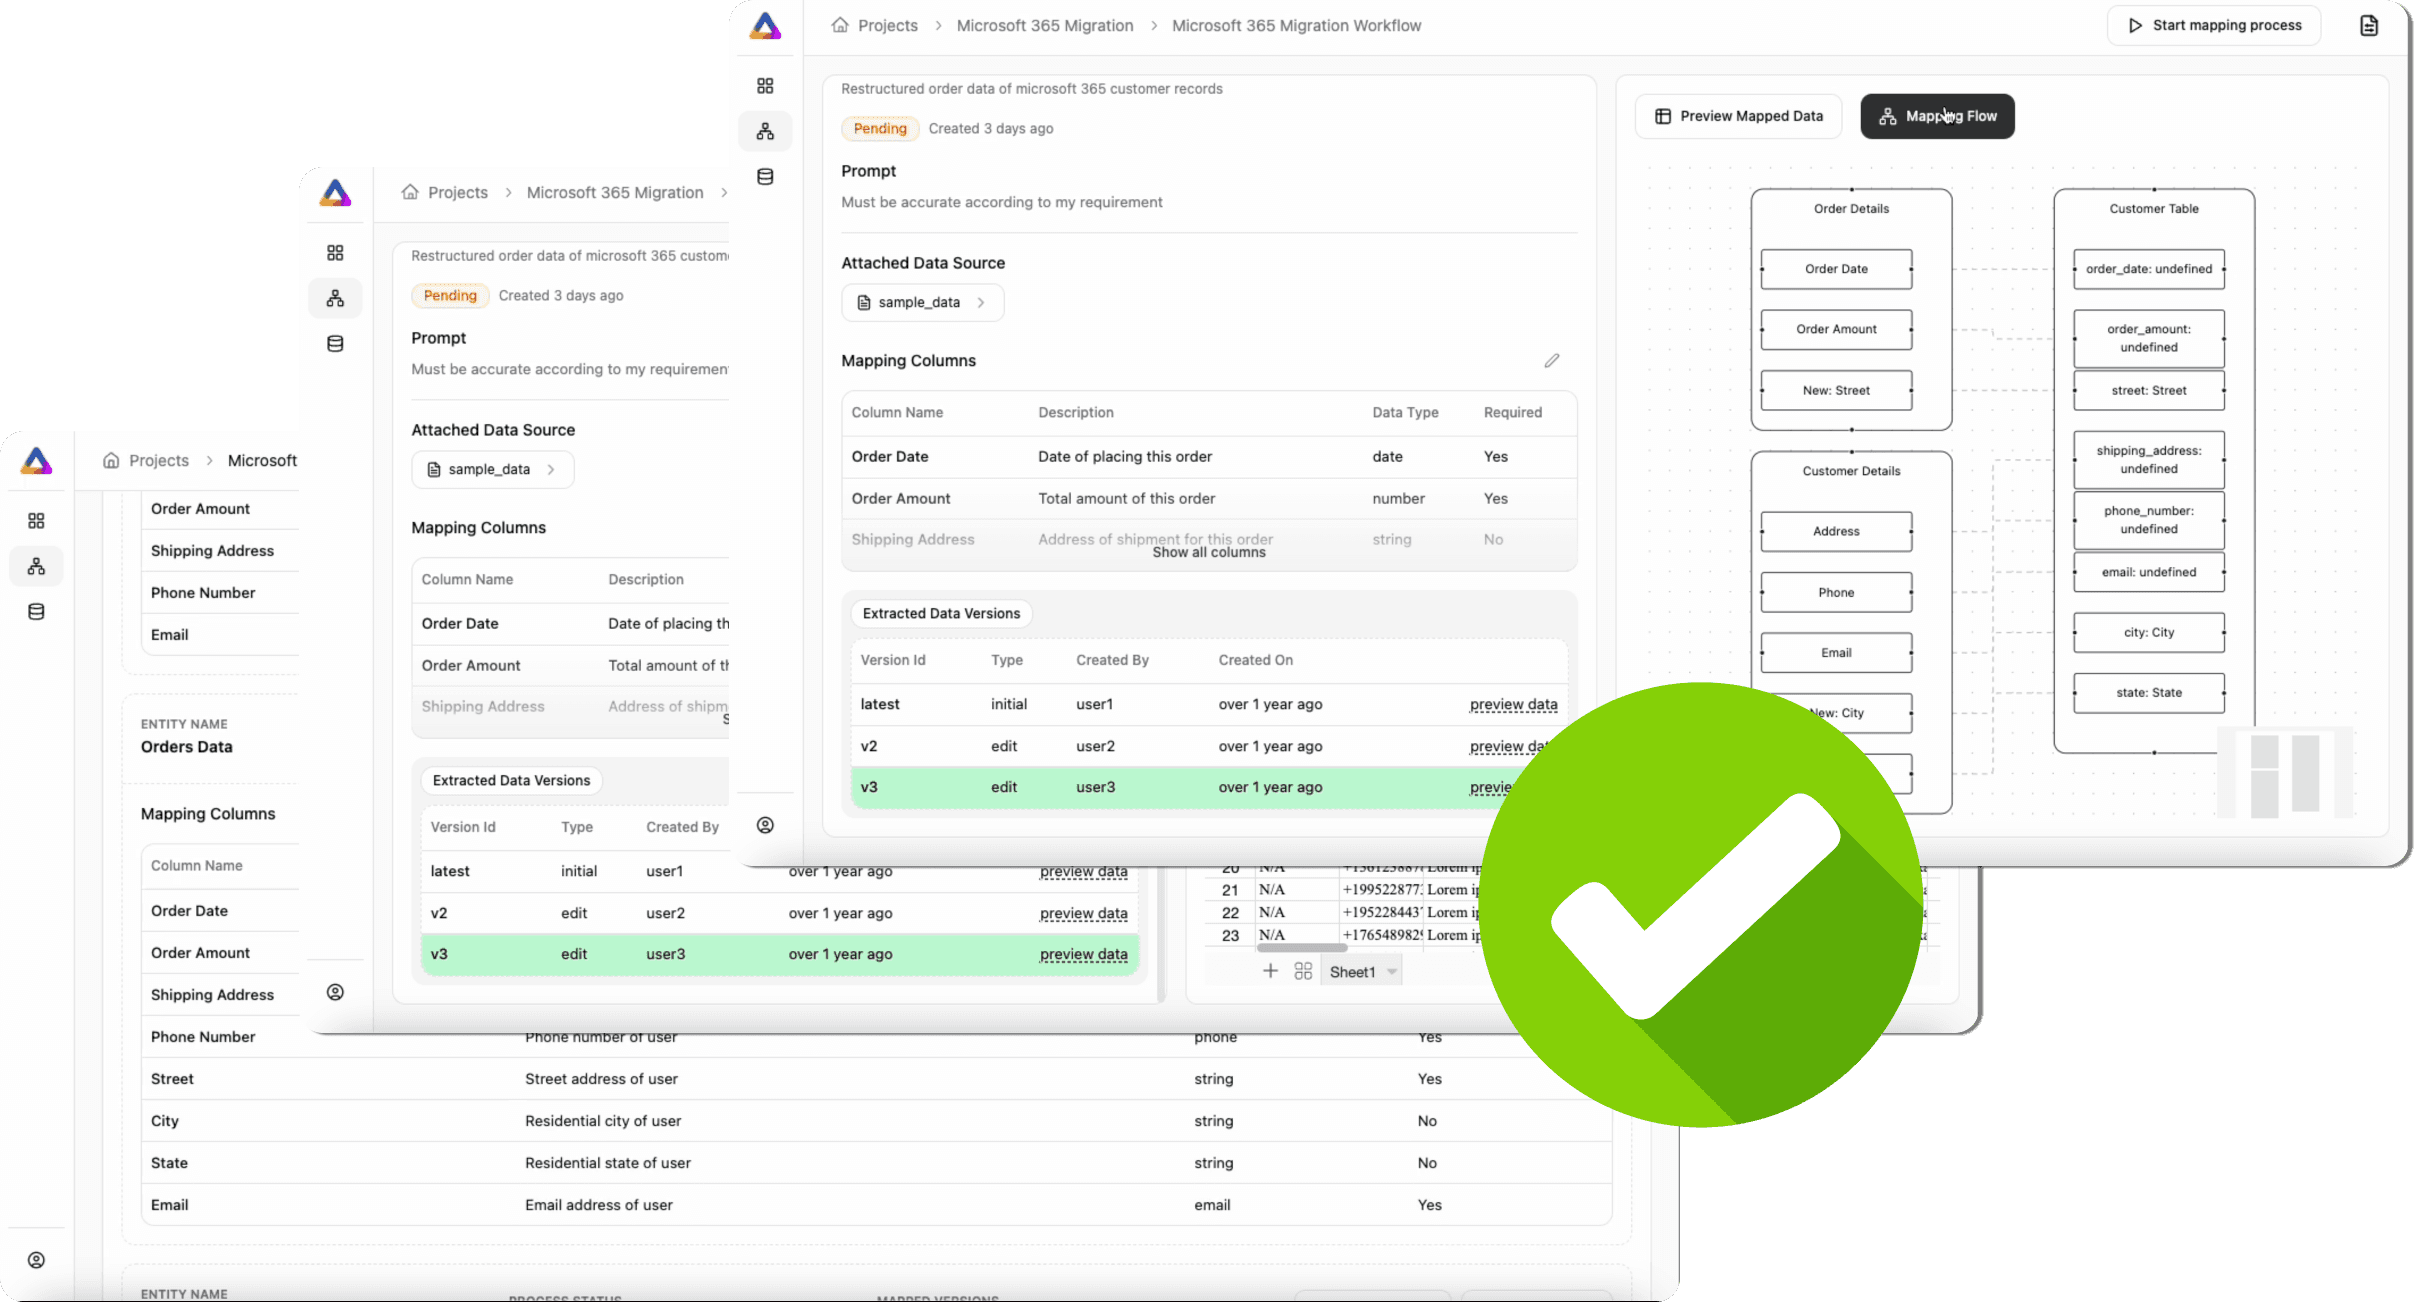
Task: Select the Address node in Customer Details
Action: tap(1836, 531)
